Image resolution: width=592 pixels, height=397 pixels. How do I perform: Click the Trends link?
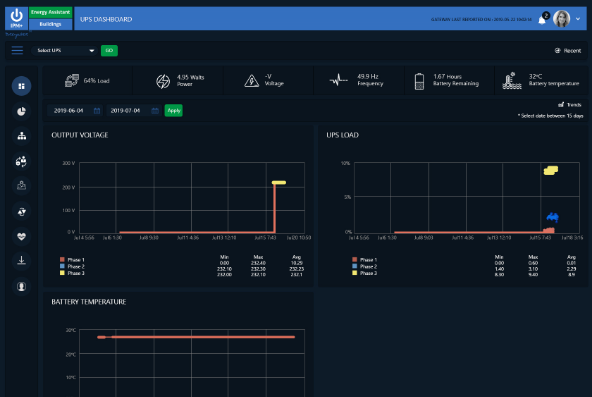574,105
